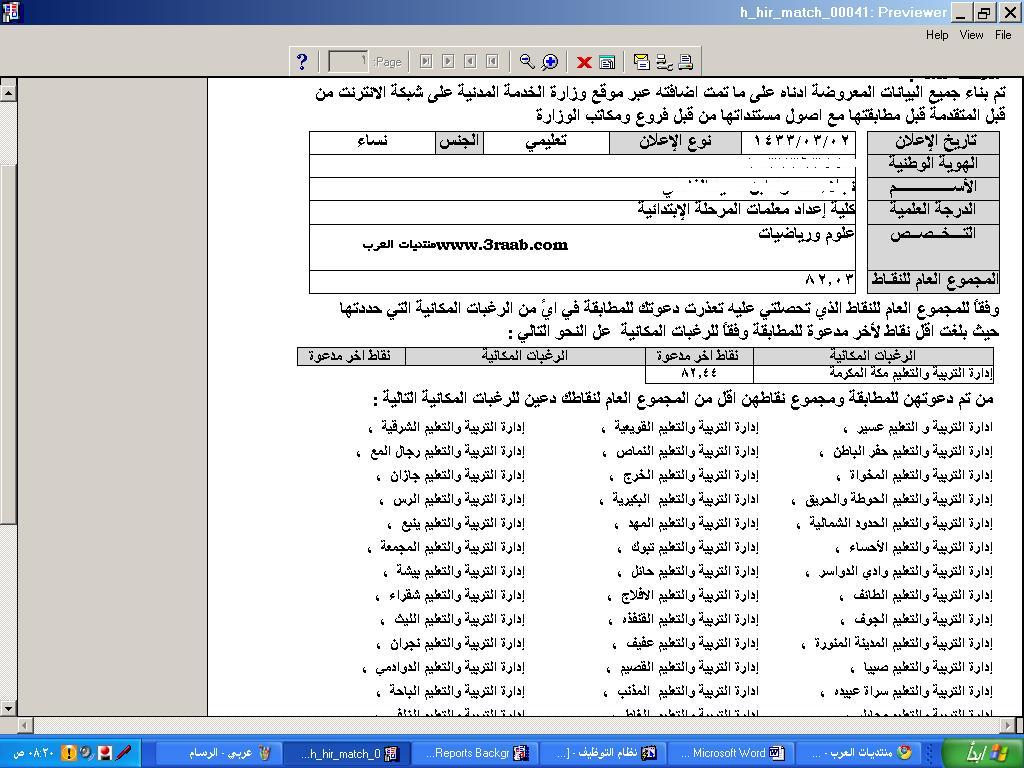Click the horizontal scrollbar left arrow

pyautogui.click(x=25, y=725)
